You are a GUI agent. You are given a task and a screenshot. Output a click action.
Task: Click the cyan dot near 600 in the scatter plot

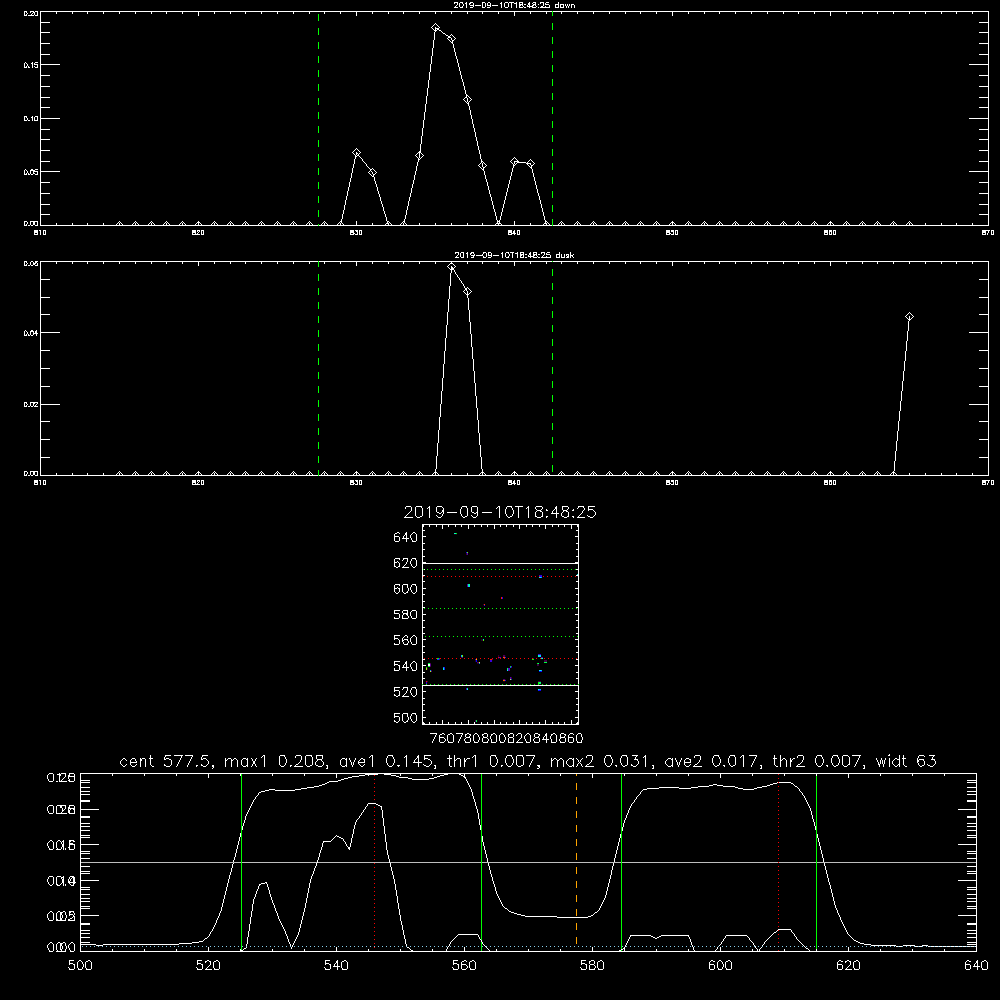[x=469, y=585]
